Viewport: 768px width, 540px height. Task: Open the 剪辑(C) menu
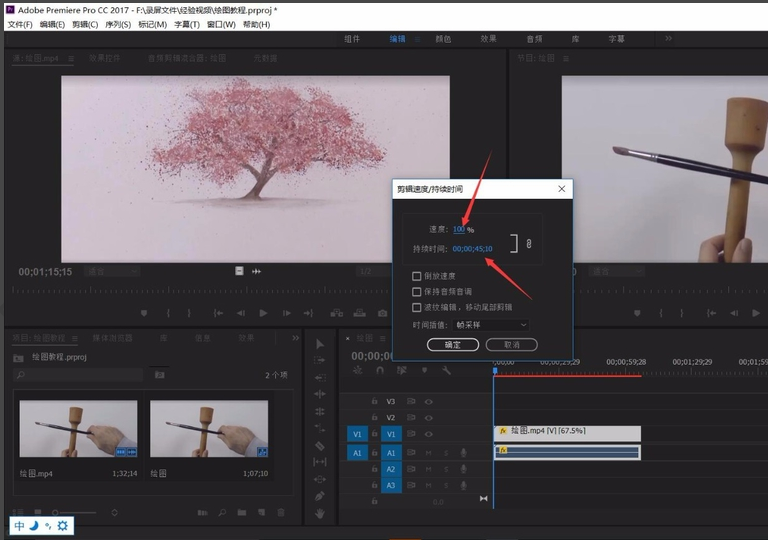click(x=85, y=24)
